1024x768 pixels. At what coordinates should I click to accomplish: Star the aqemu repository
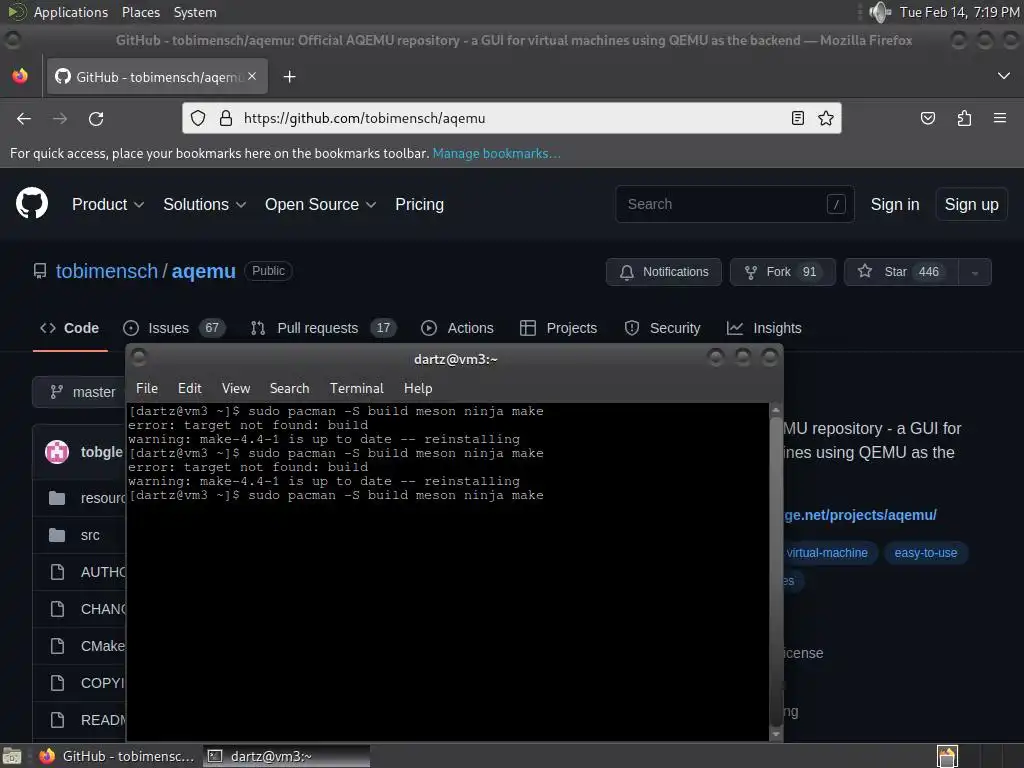tap(901, 272)
